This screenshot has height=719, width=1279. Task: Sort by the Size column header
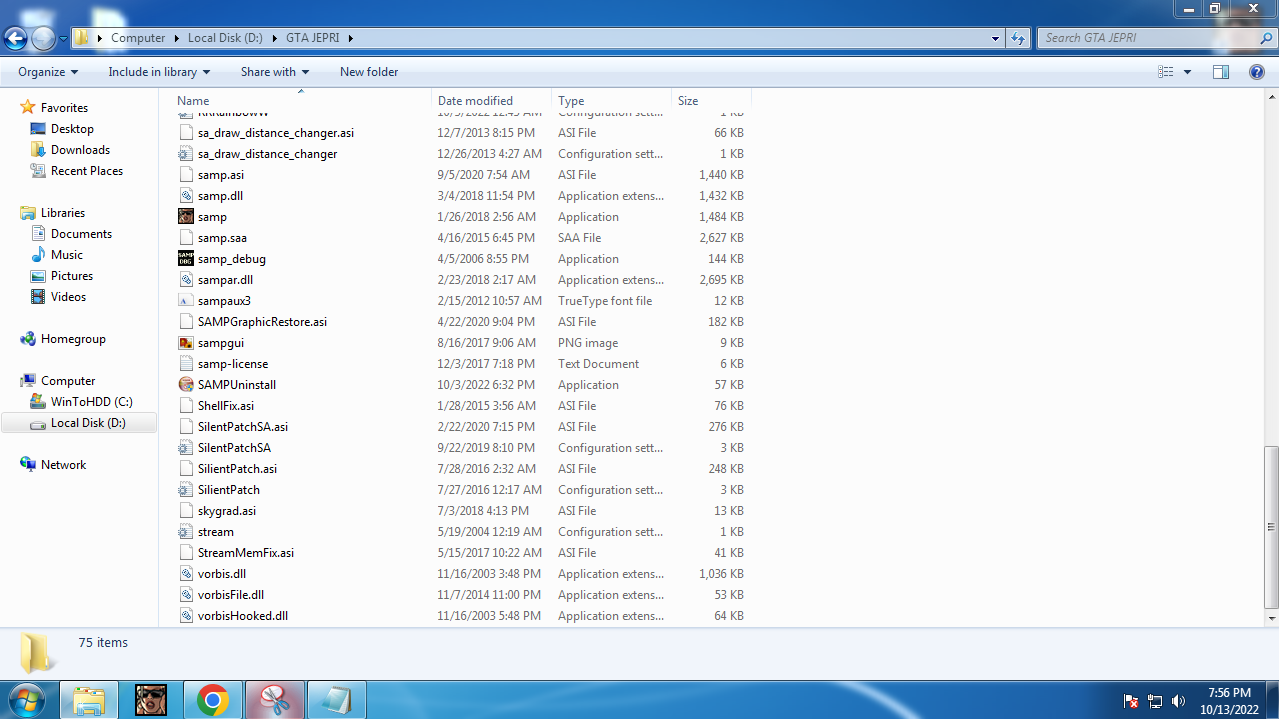[x=711, y=101]
